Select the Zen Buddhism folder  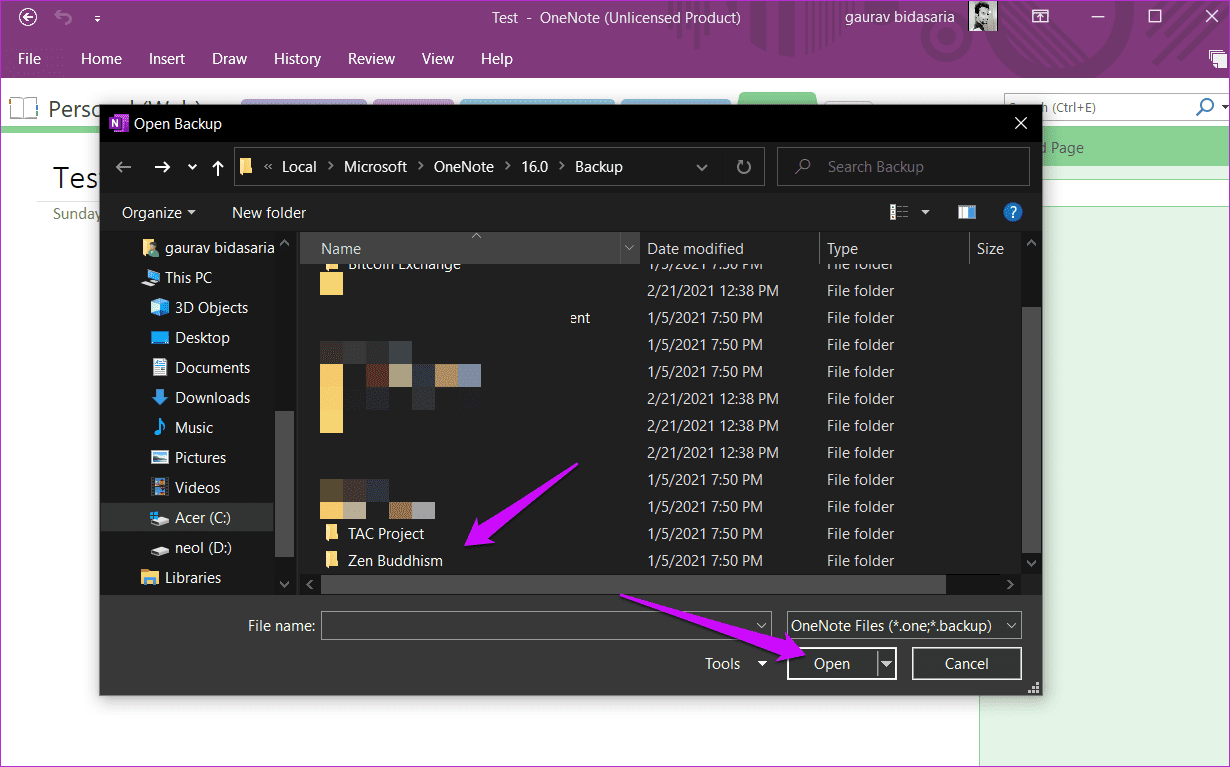coord(383,560)
